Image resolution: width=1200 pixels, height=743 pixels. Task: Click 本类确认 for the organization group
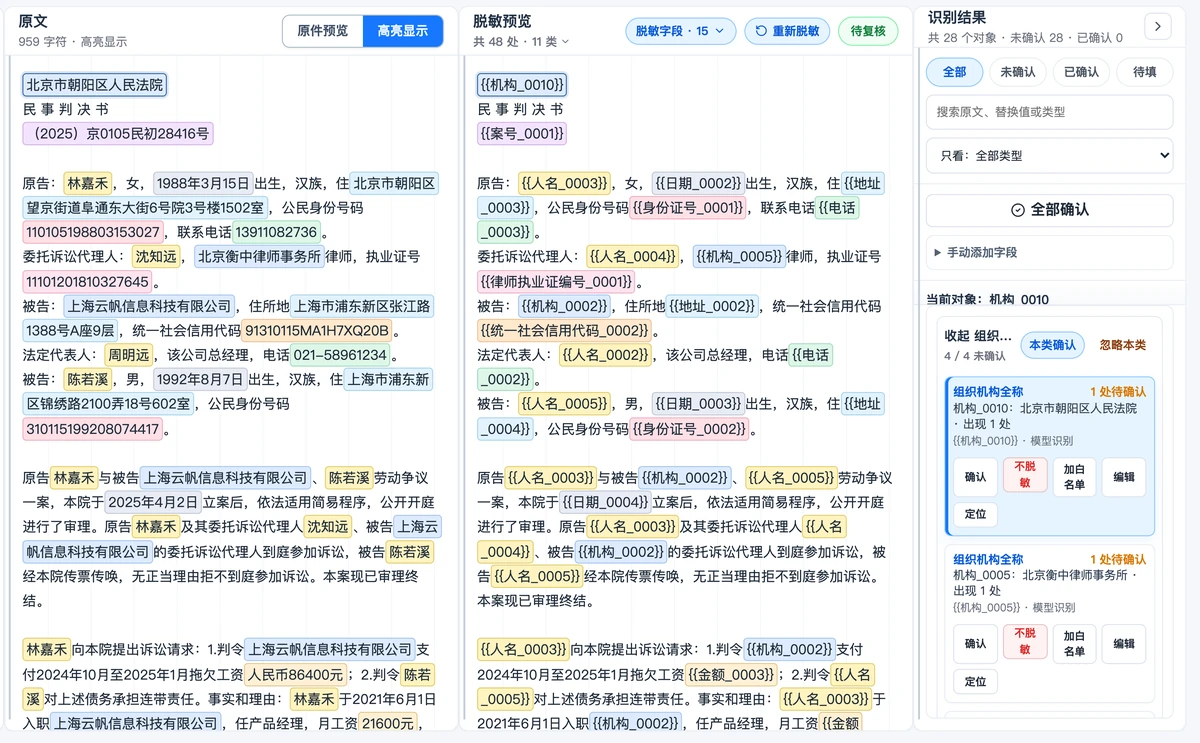click(x=1052, y=345)
